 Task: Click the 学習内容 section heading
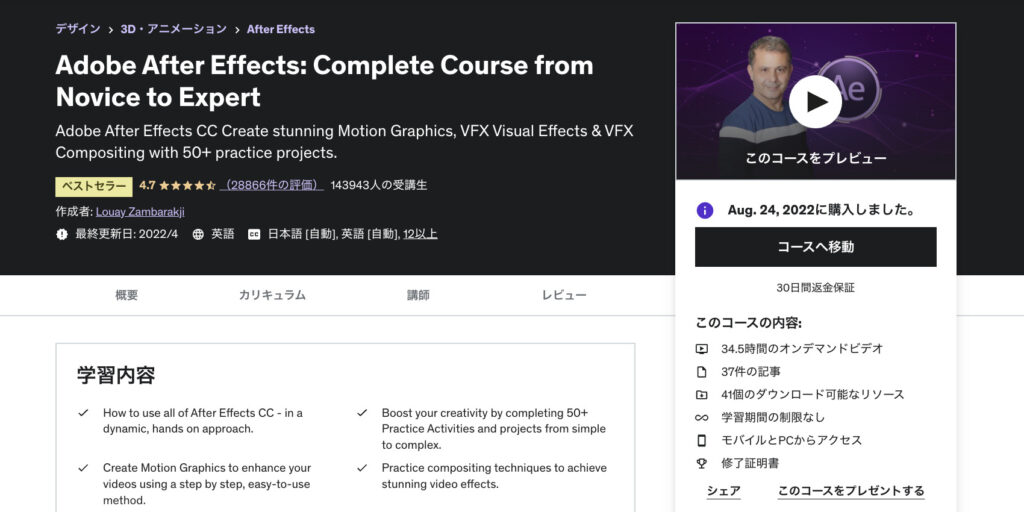pyautogui.click(x=116, y=376)
